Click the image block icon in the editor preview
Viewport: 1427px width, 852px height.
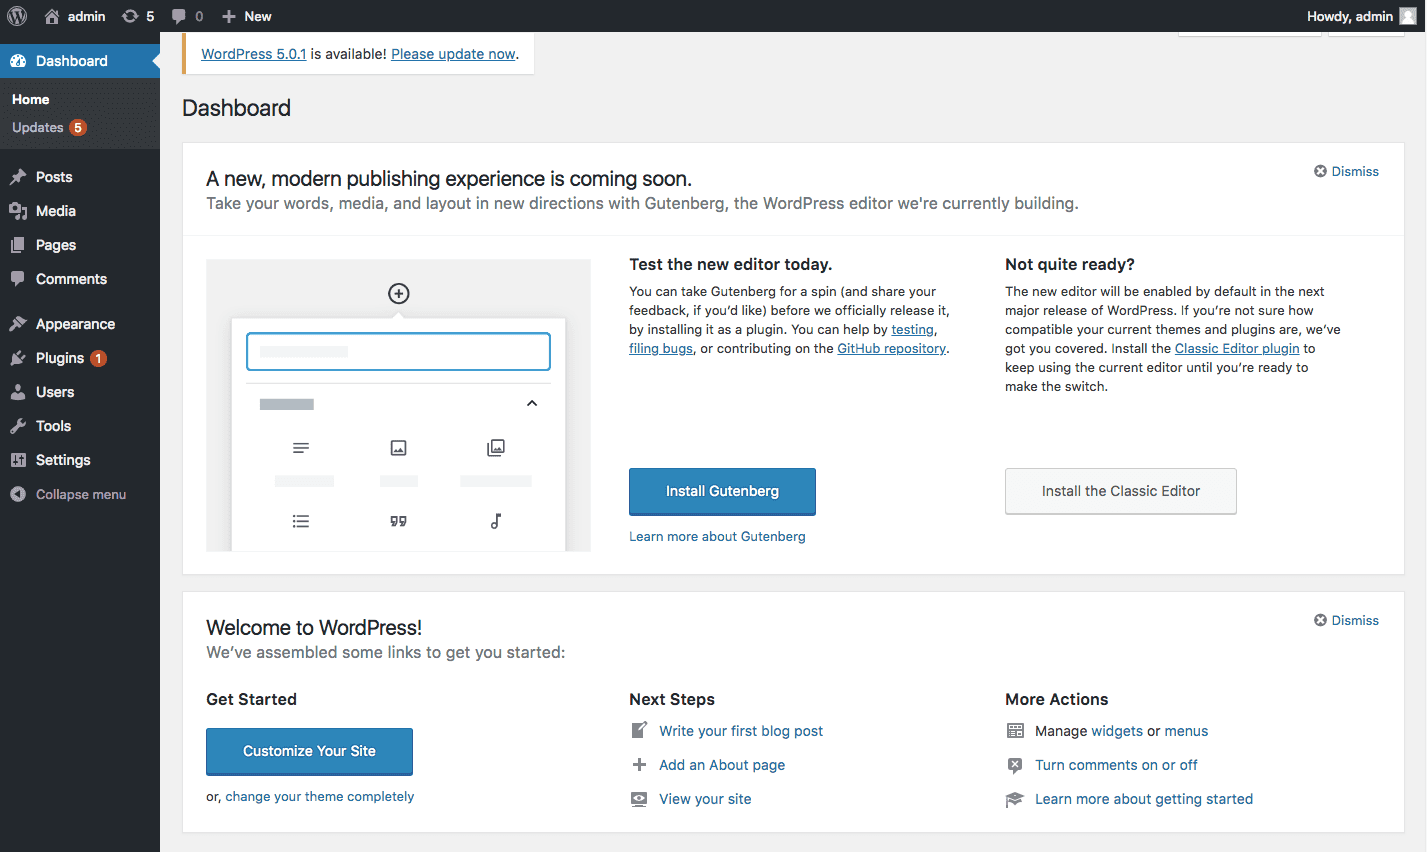[398, 448]
